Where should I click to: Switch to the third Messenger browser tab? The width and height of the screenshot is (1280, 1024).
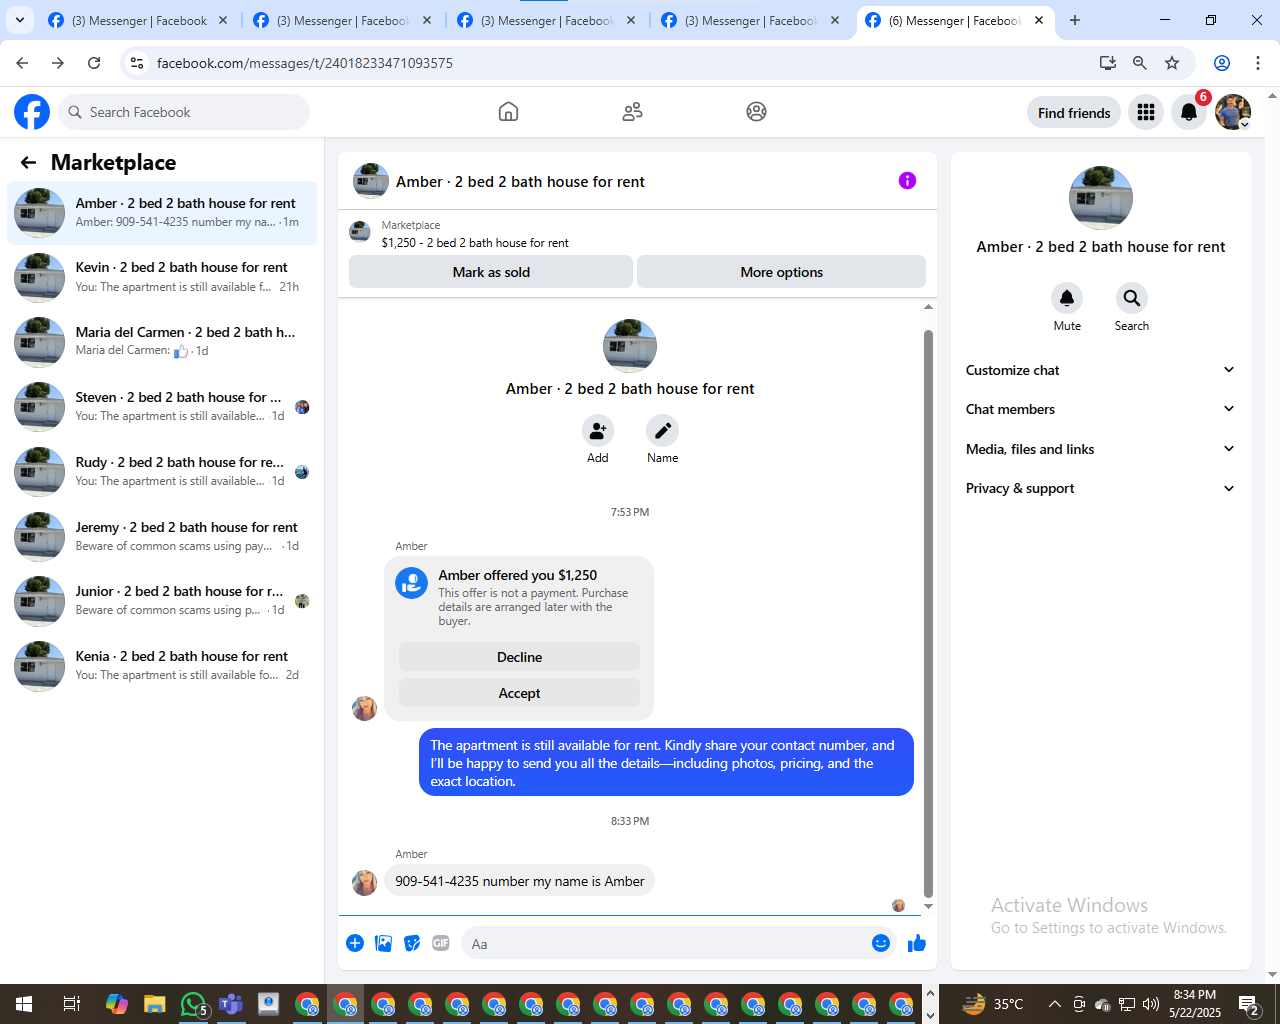click(x=545, y=20)
